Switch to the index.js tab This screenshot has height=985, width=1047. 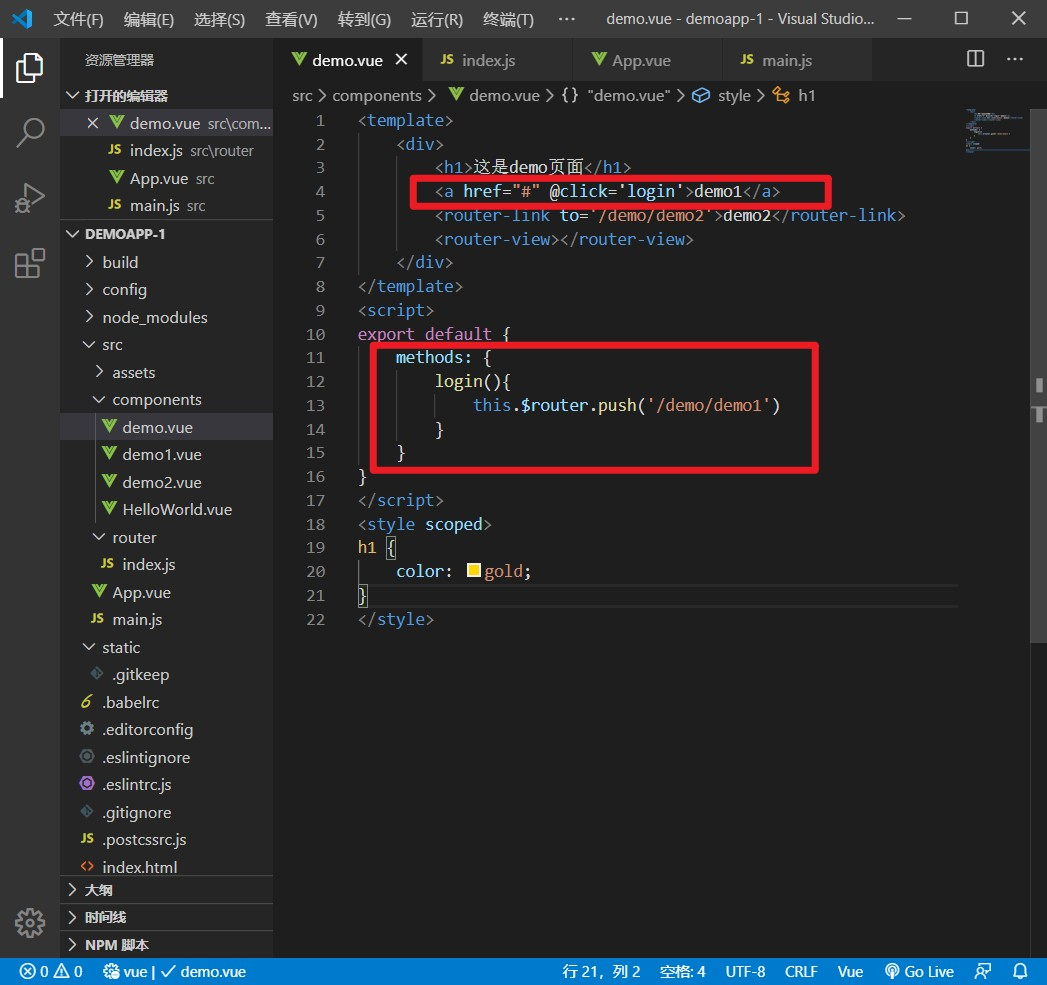coord(497,60)
